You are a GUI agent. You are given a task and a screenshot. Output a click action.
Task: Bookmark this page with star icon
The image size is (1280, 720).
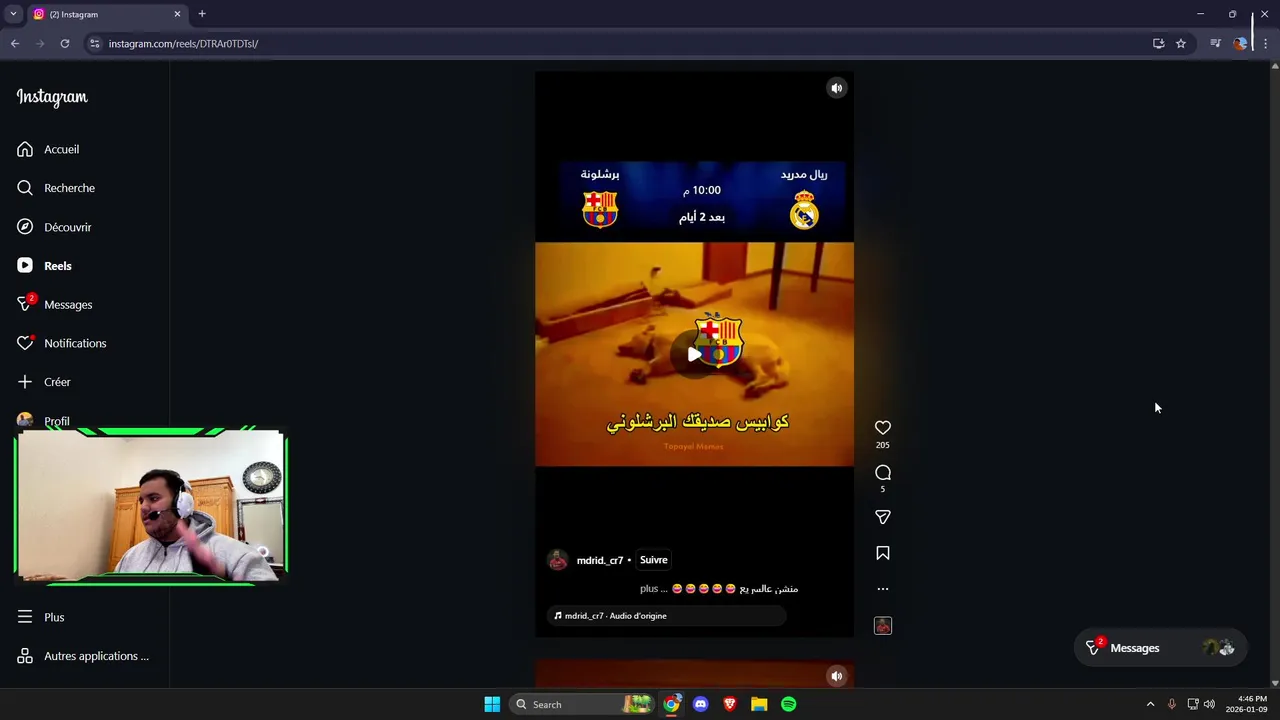(1181, 43)
